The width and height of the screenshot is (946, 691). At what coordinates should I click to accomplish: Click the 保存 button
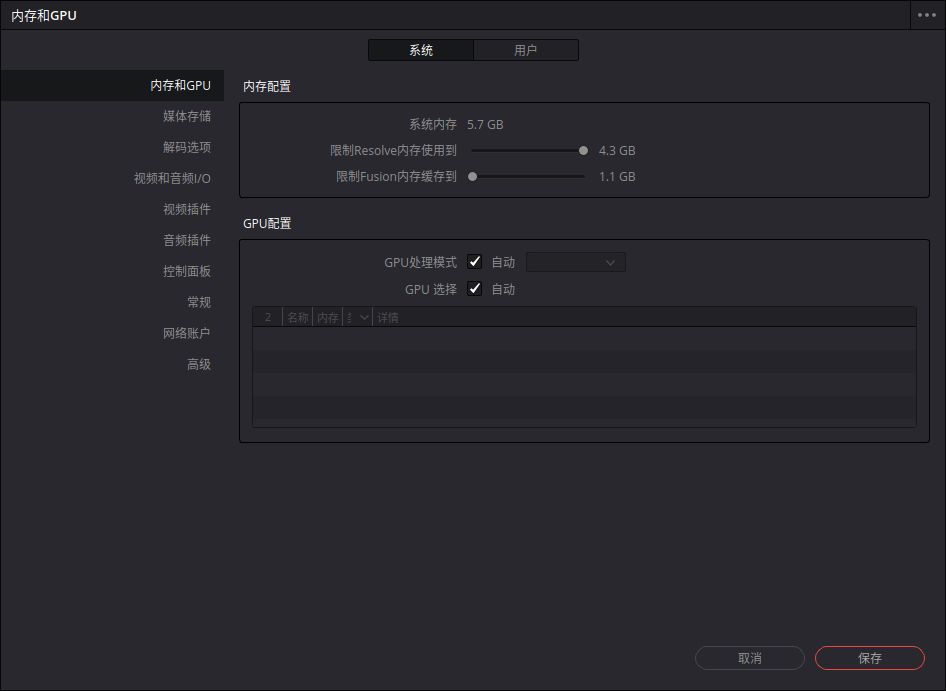869,658
